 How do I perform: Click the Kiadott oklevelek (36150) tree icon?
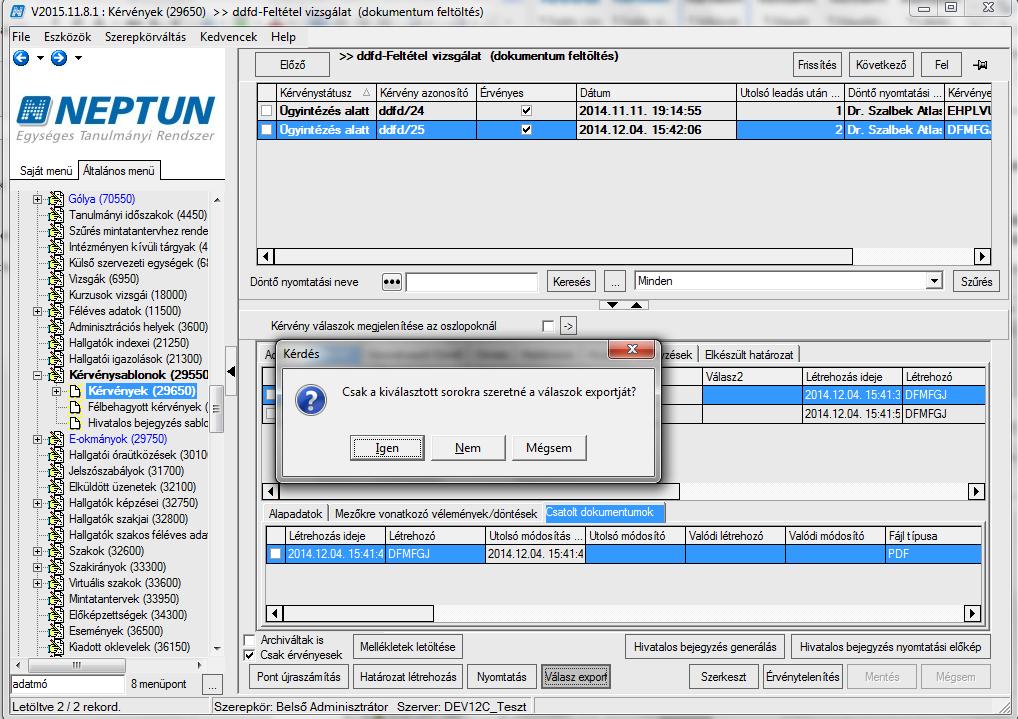tap(56, 647)
